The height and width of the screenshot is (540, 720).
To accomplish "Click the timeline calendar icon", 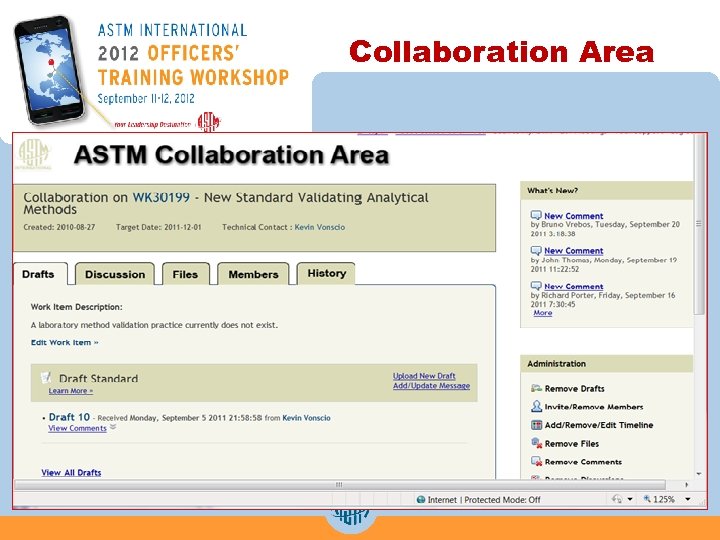I will [536, 425].
